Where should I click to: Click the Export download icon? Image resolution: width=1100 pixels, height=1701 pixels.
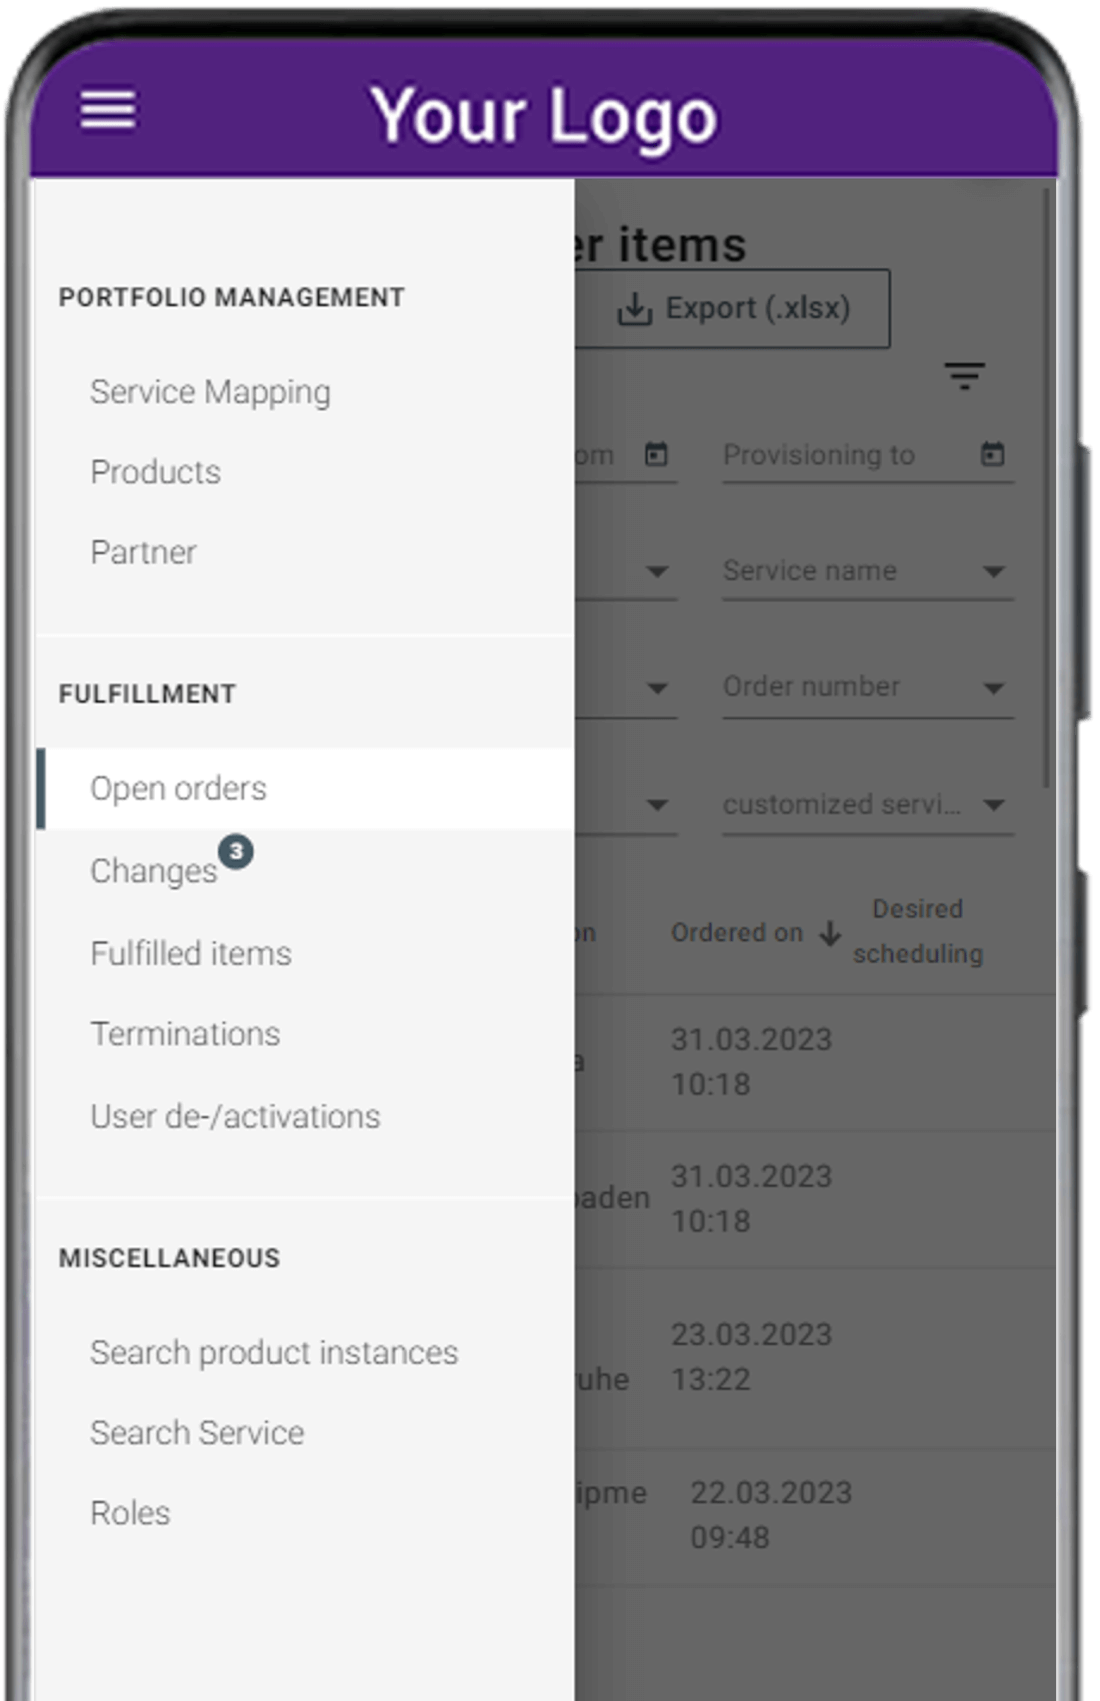(634, 309)
